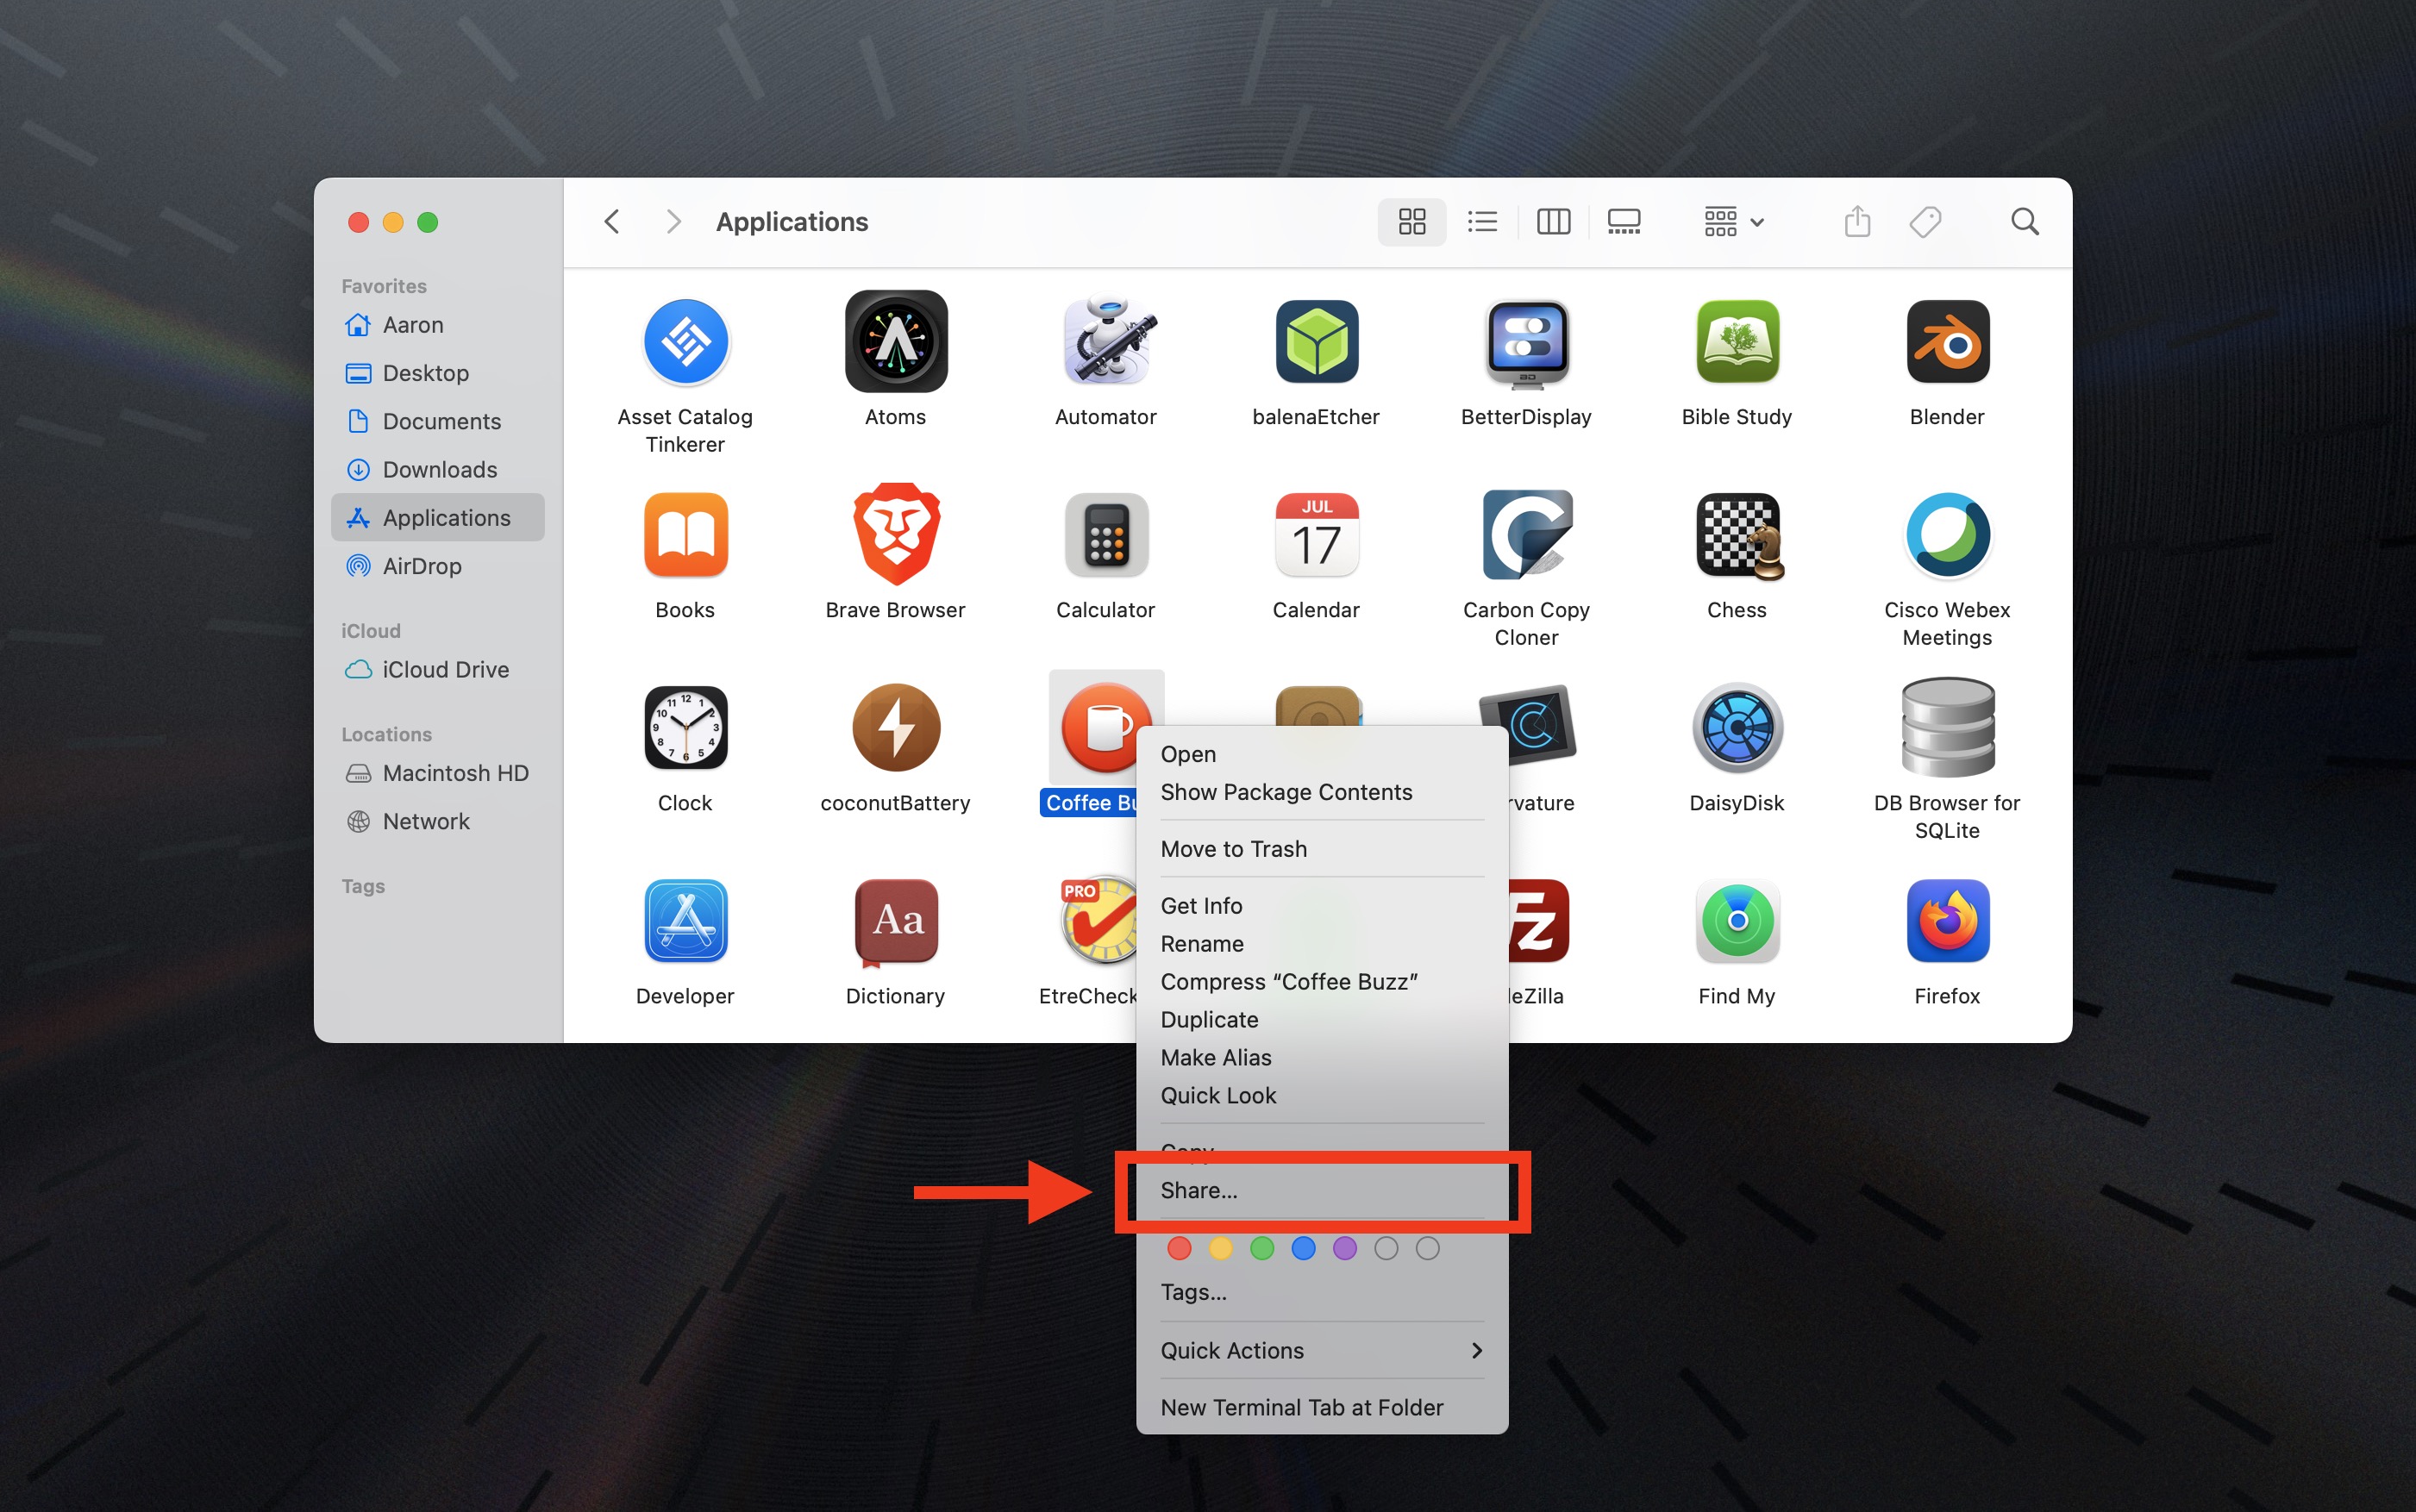
Task: Switch to column view in toolbar
Action: click(x=1553, y=221)
